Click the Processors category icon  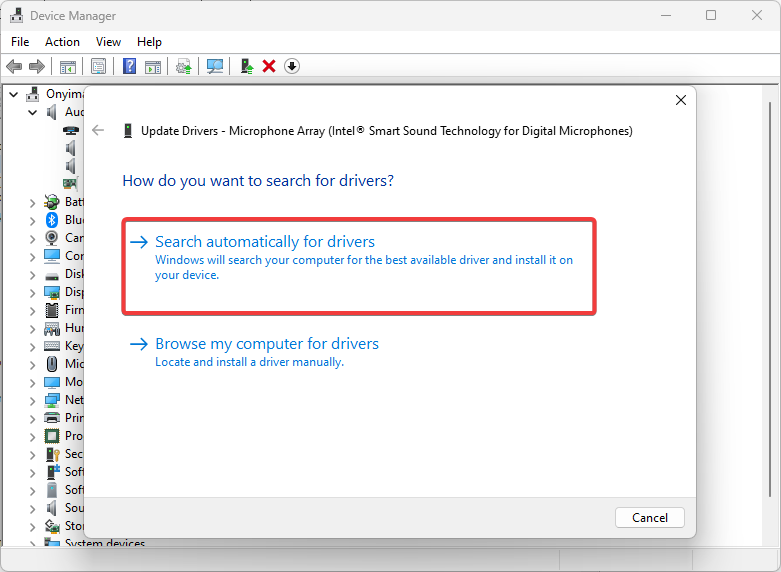tap(52, 435)
